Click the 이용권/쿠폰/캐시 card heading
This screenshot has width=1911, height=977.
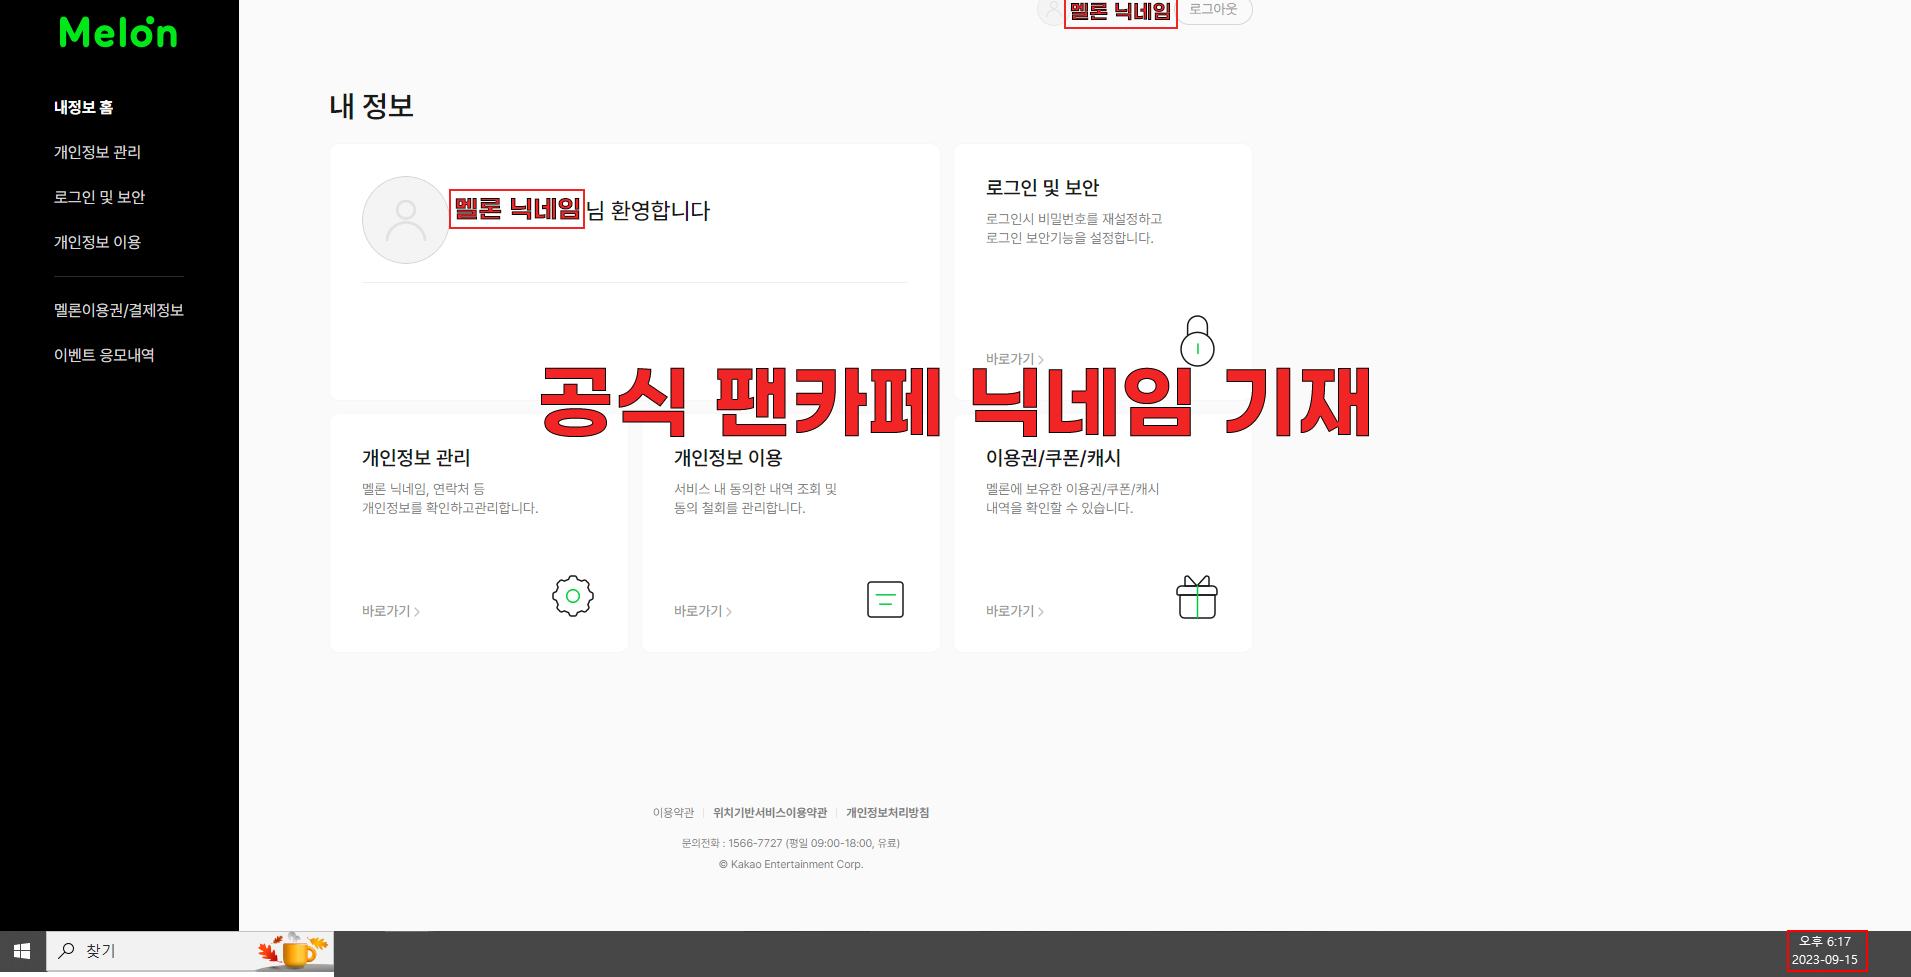[x=1053, y=458]
